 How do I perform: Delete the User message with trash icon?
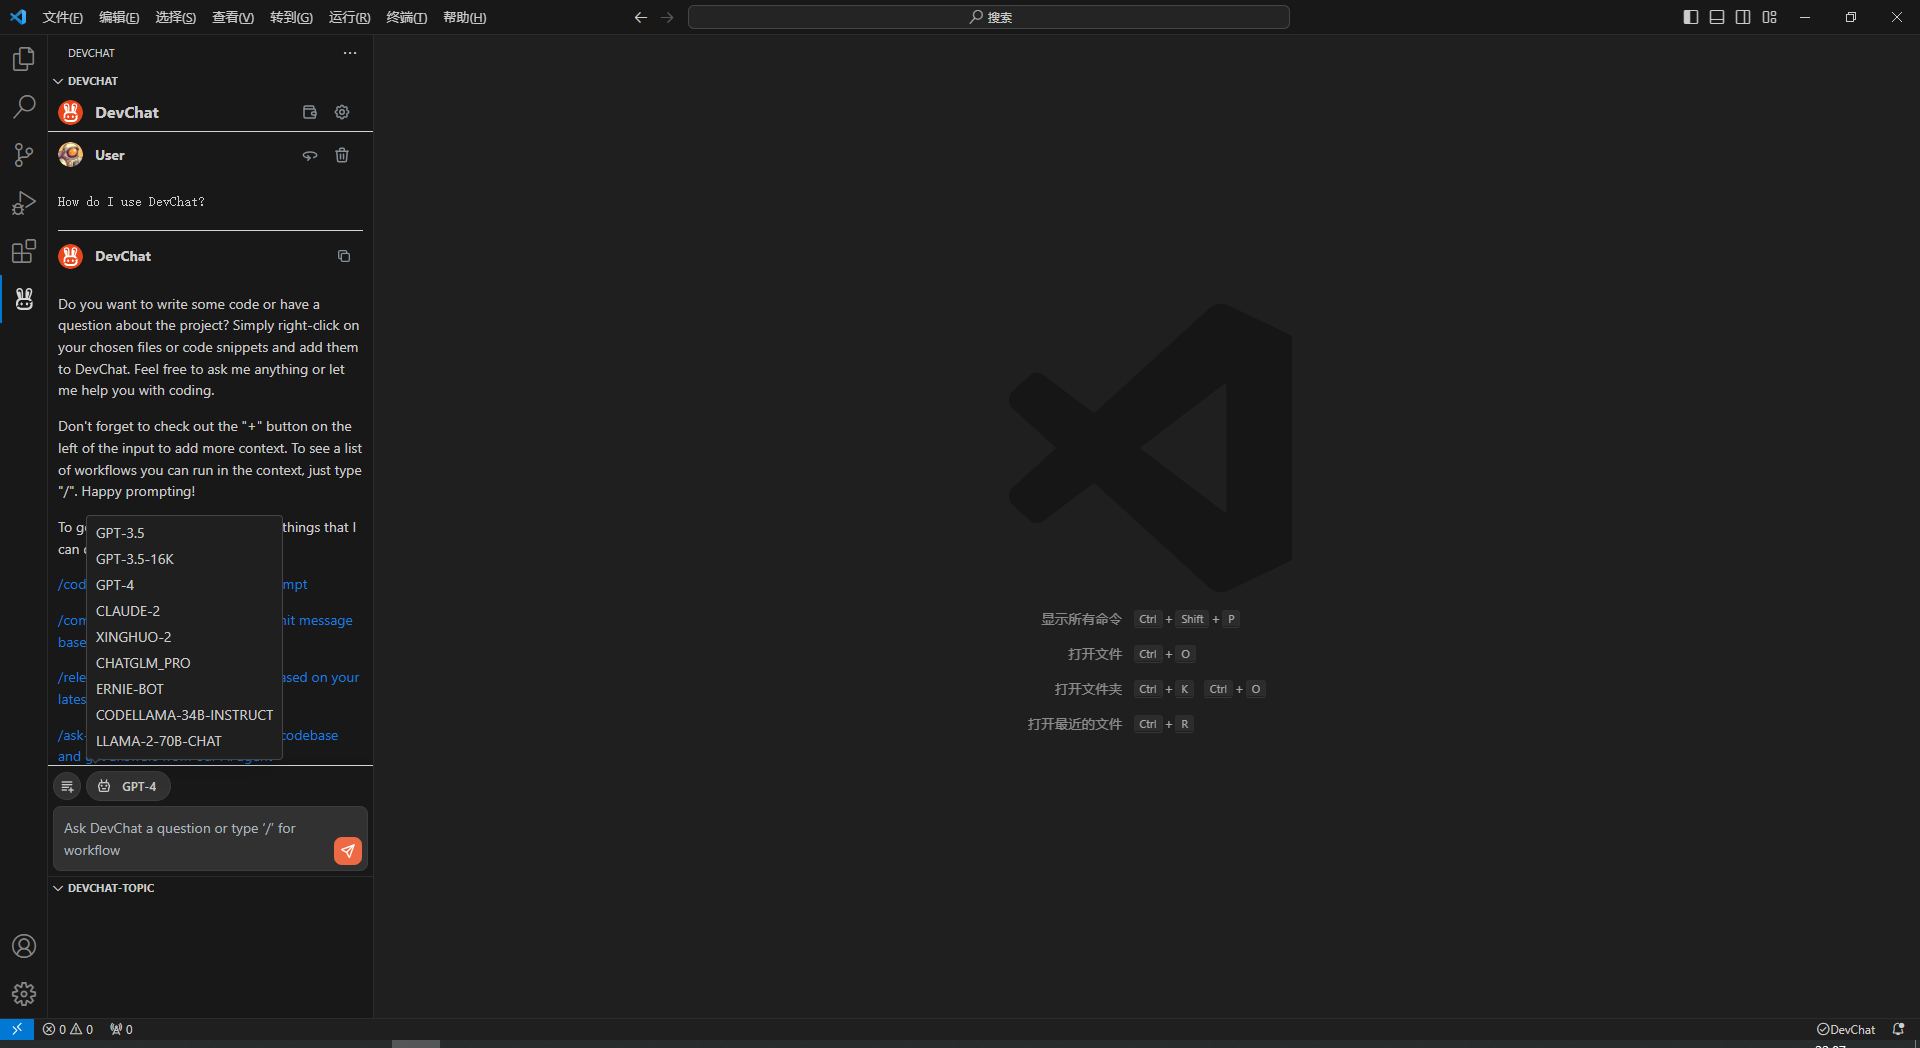click(x=342, y=155)
